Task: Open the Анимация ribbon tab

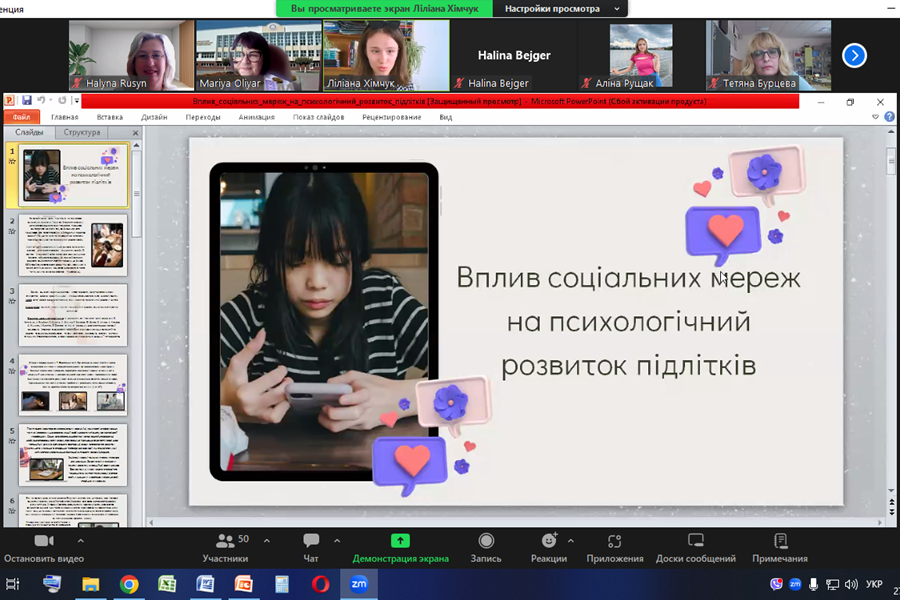Action: point(256,117)
